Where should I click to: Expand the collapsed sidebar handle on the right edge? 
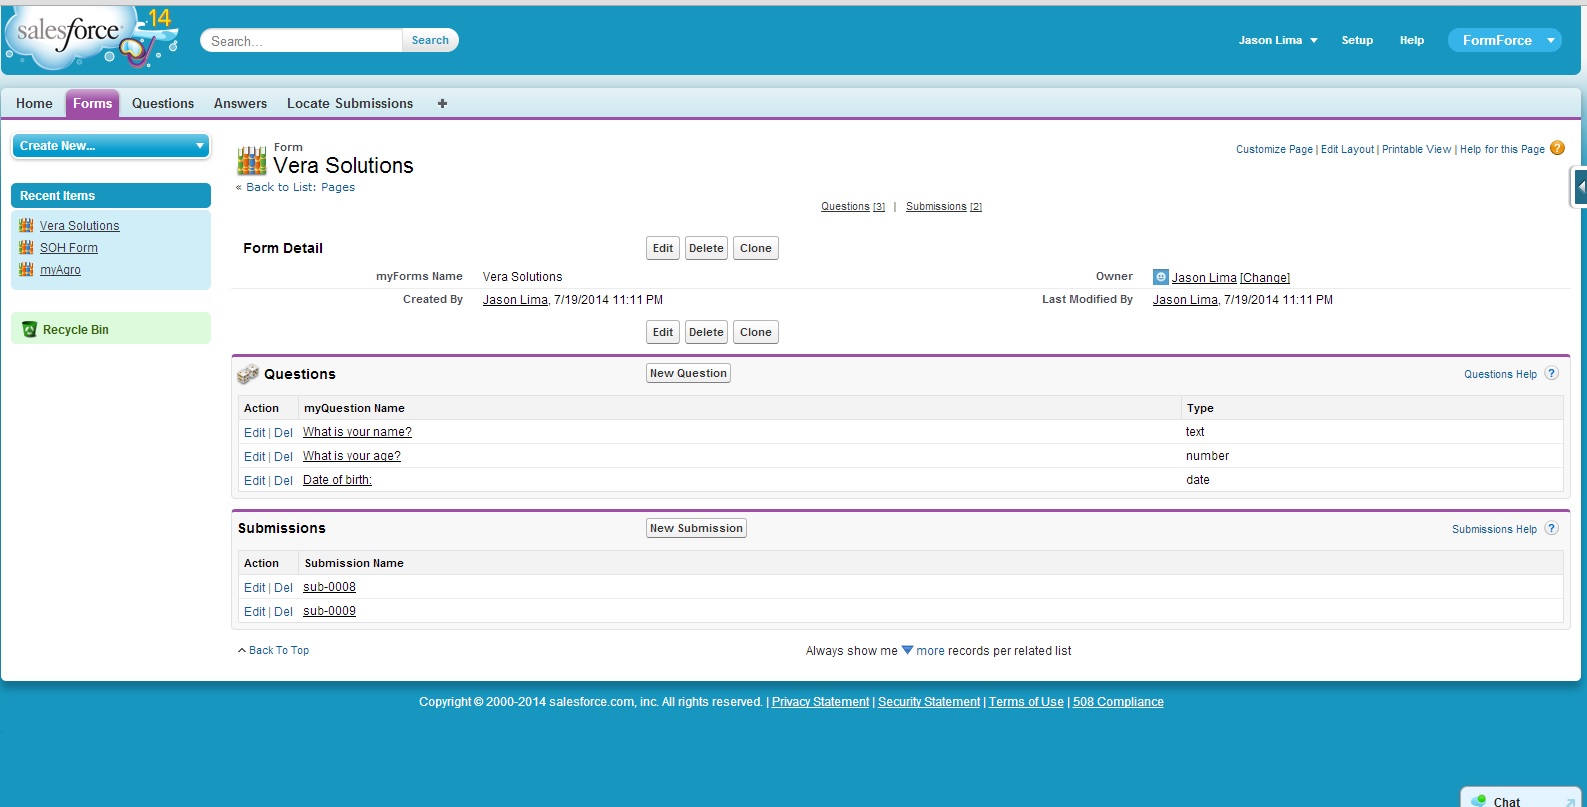pyautogui.click(x=1579, y=187)
